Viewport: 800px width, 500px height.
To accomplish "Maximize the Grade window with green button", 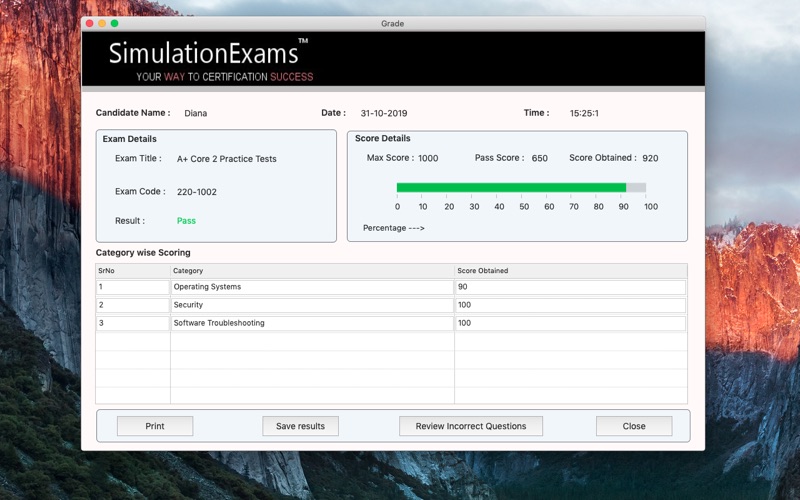I will tap(115, 23).
